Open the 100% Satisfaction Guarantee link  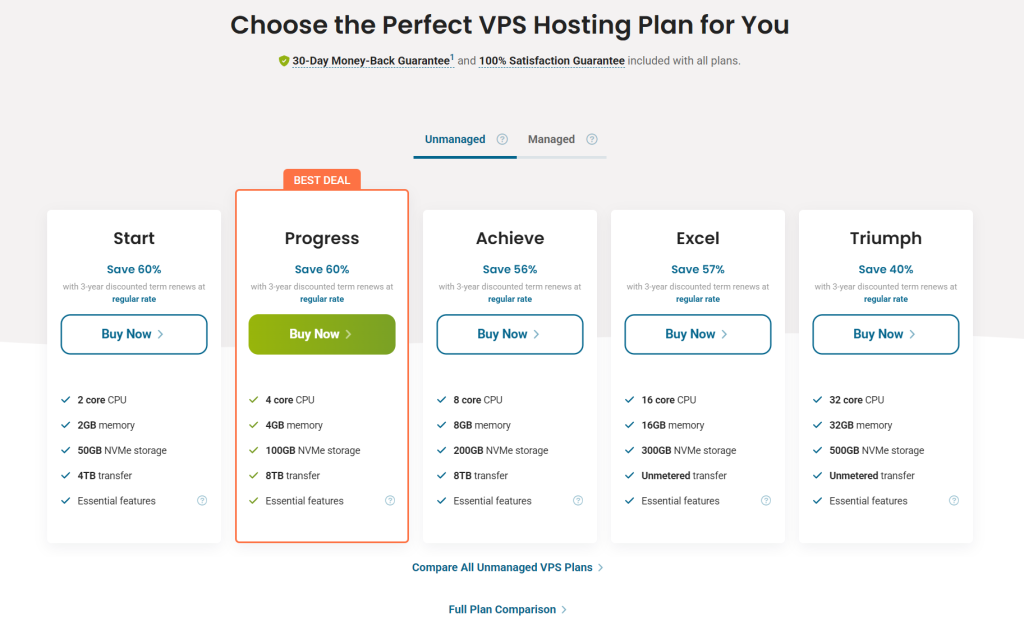[x=552, y=61]
